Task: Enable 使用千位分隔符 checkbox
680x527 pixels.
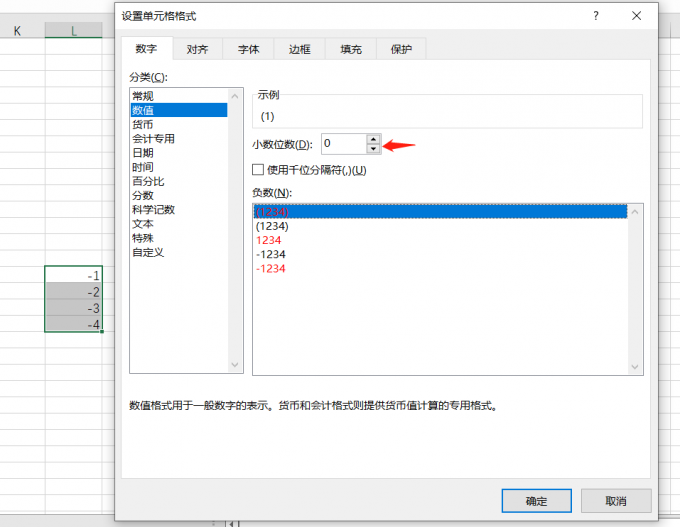Action: click(x=258, y=170)
